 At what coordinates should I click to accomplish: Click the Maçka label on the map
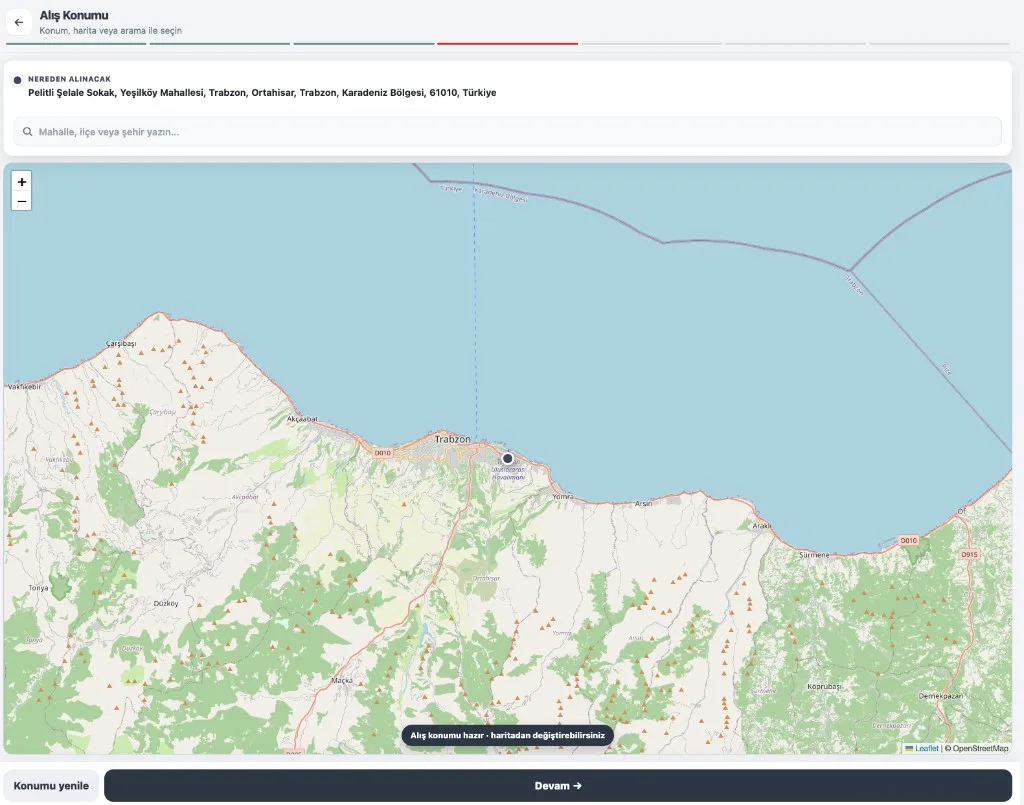click(x=342, y=680)
